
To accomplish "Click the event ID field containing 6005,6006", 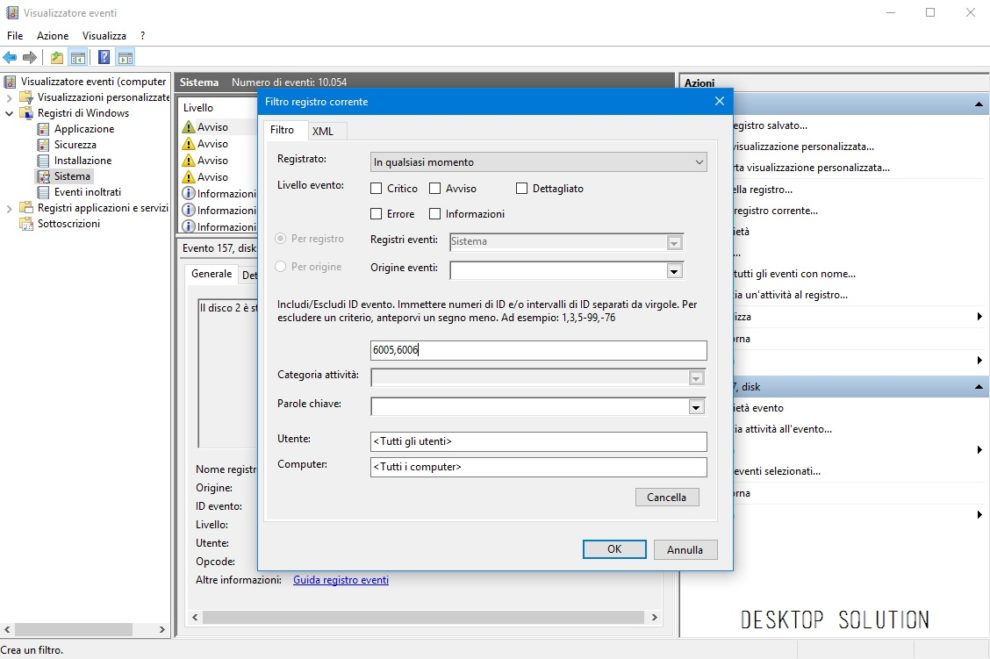I will point(538,350).
